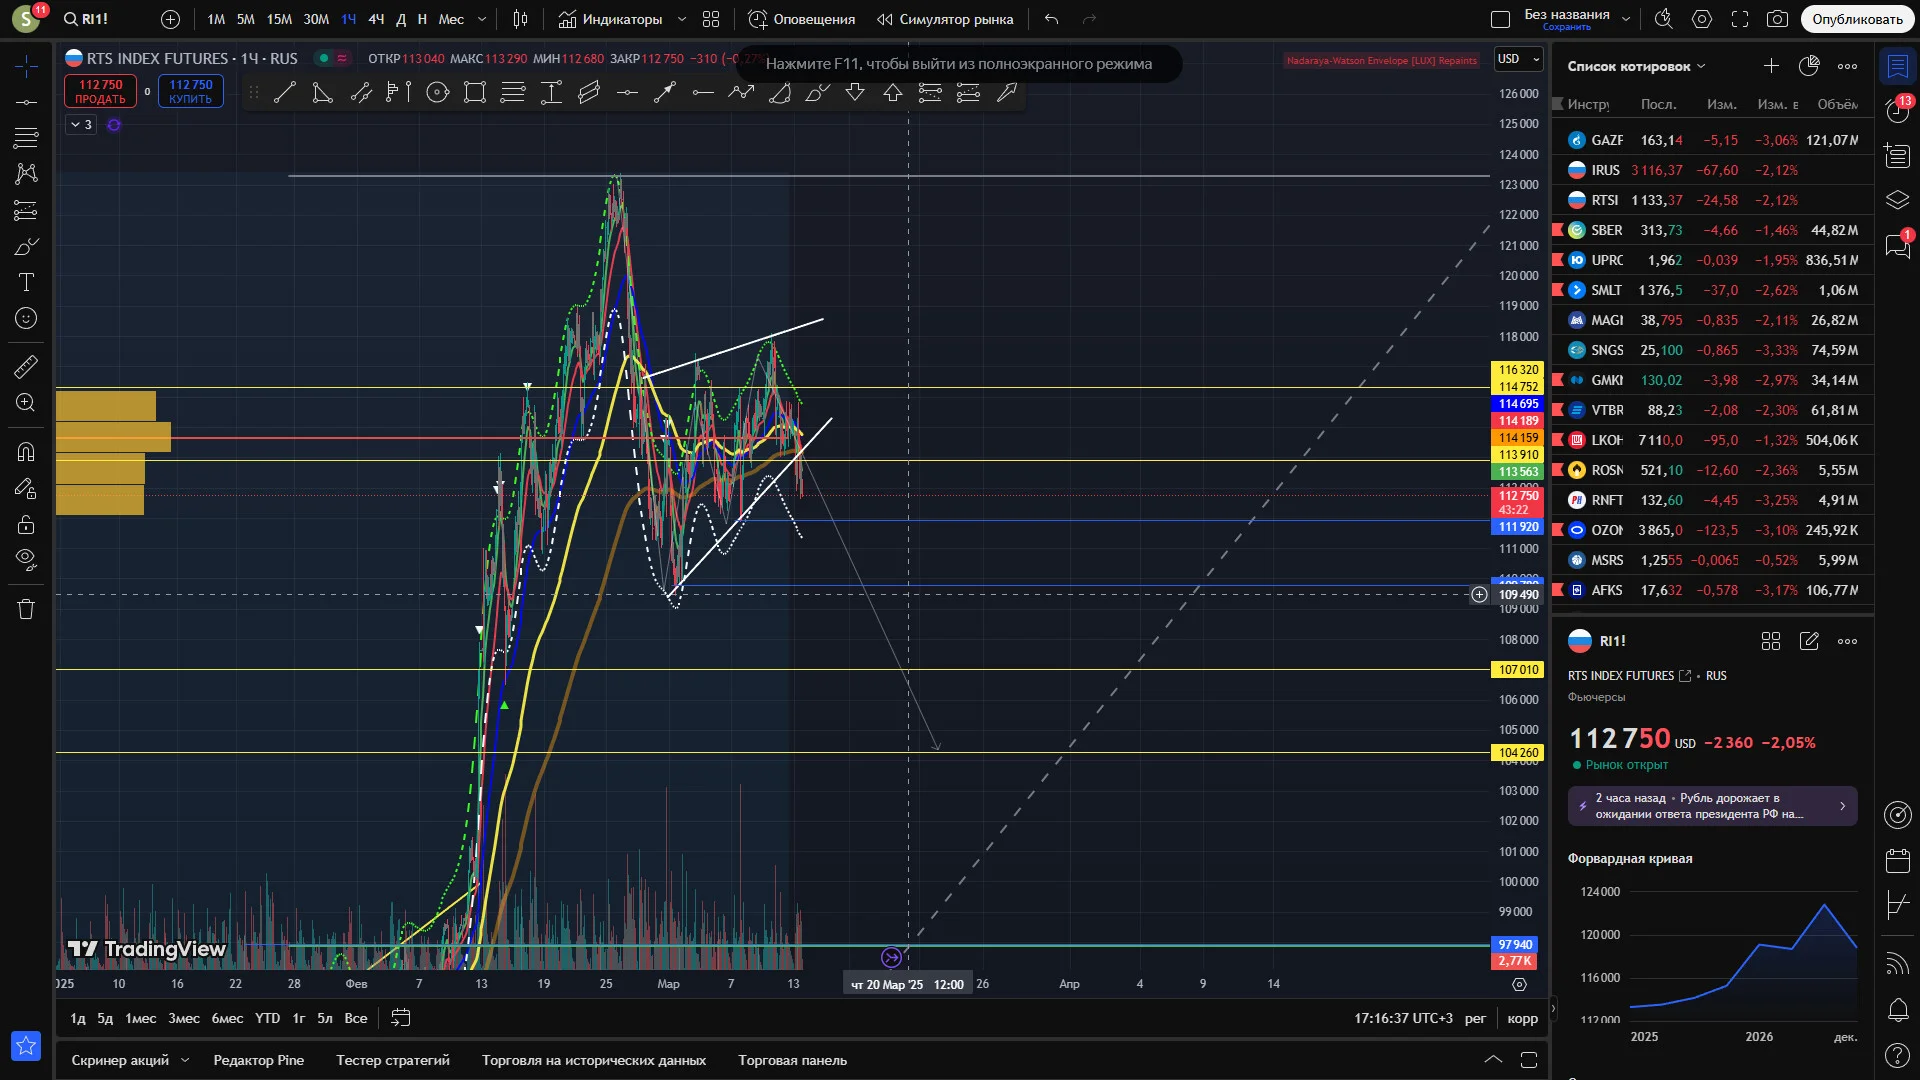
Task: Select the 1мес date range
Action: tap(140, 1018)
